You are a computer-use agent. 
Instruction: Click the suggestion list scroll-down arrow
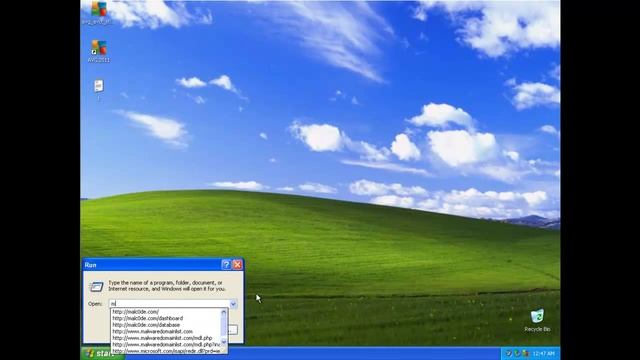(224, 341)
